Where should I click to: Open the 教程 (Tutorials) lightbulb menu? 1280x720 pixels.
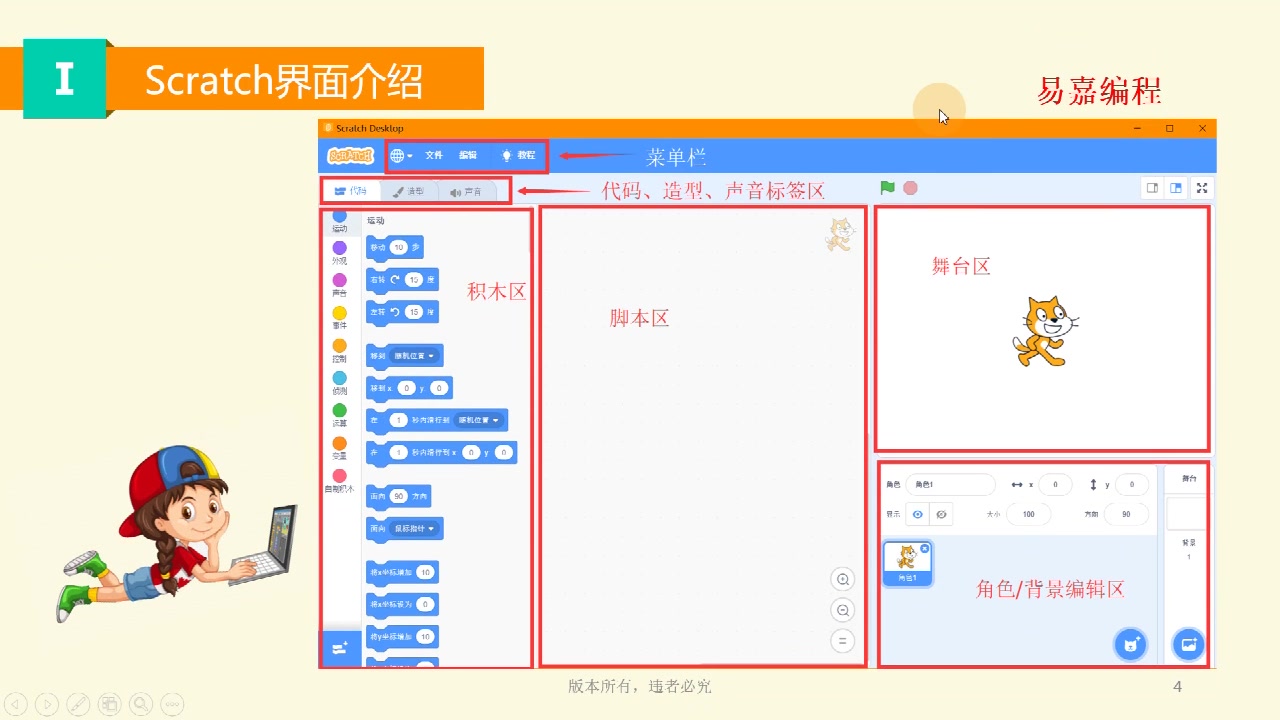tap(519, 156)
